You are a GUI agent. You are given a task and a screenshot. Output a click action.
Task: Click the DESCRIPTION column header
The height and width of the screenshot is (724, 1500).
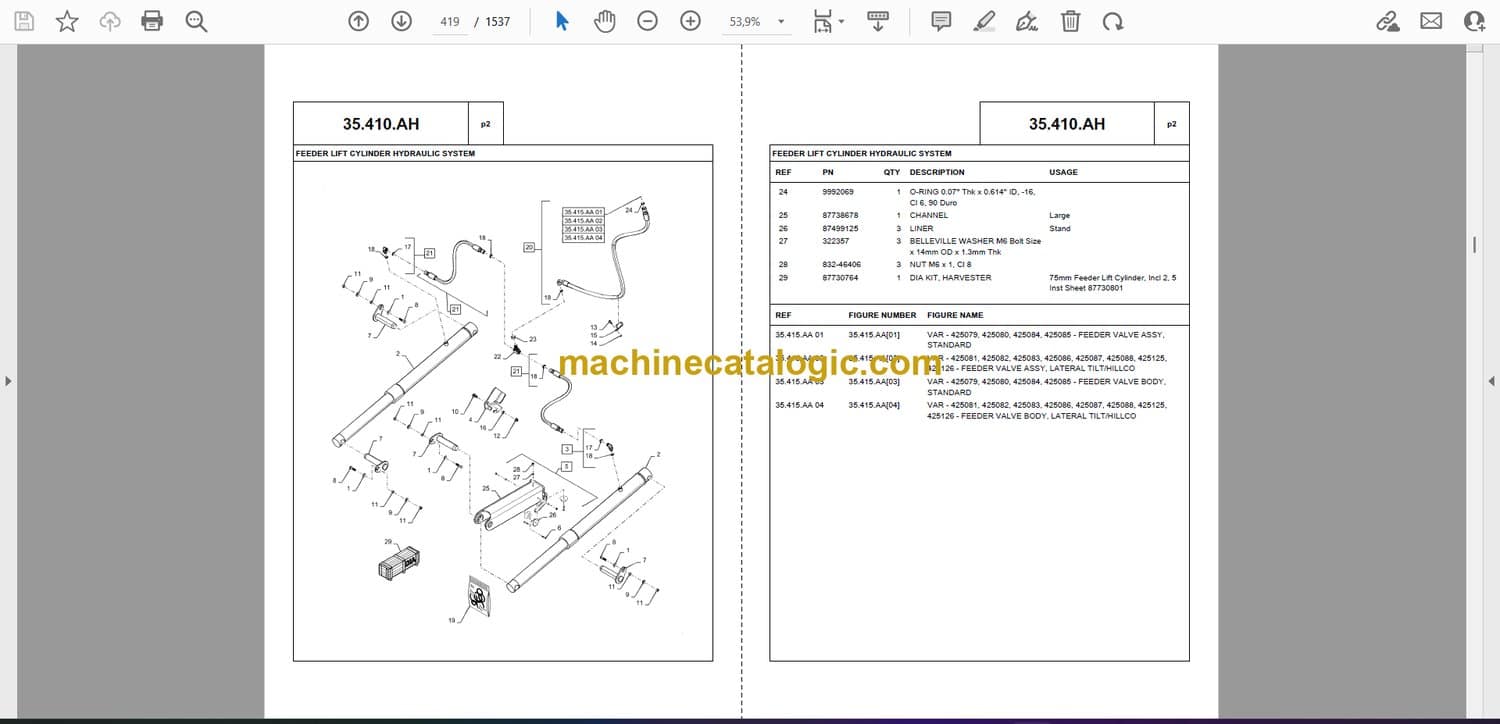(x=937, y=172)
